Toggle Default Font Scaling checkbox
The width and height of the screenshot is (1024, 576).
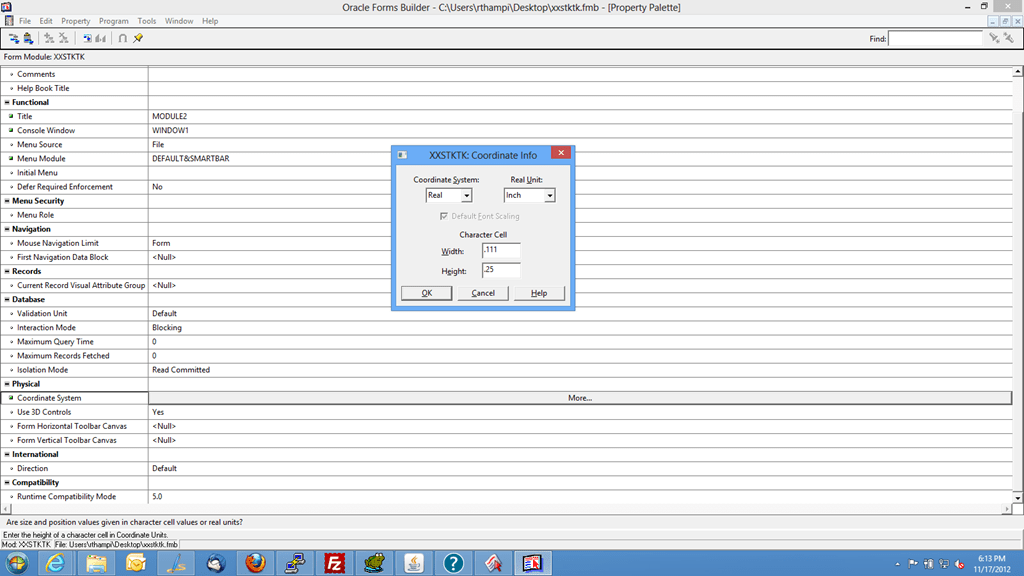(x=444, y=216)
